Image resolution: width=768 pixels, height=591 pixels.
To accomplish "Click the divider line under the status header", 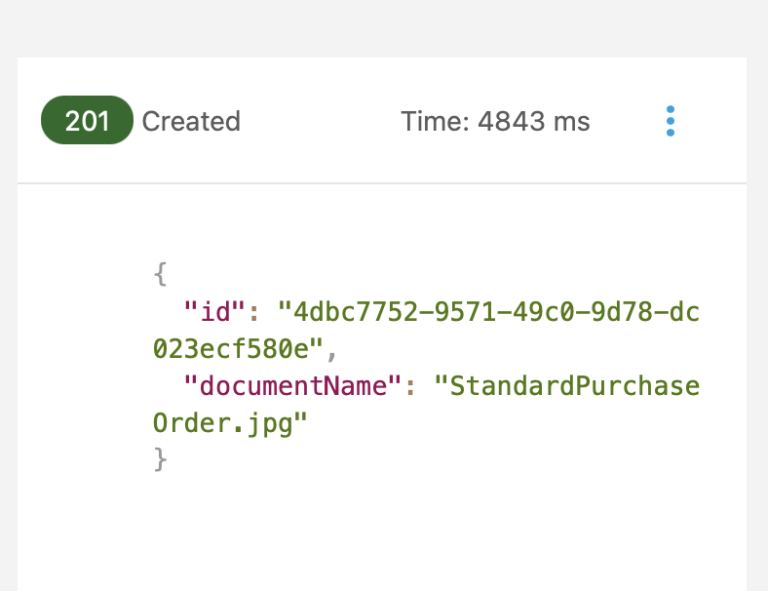I will click(380, 183).
